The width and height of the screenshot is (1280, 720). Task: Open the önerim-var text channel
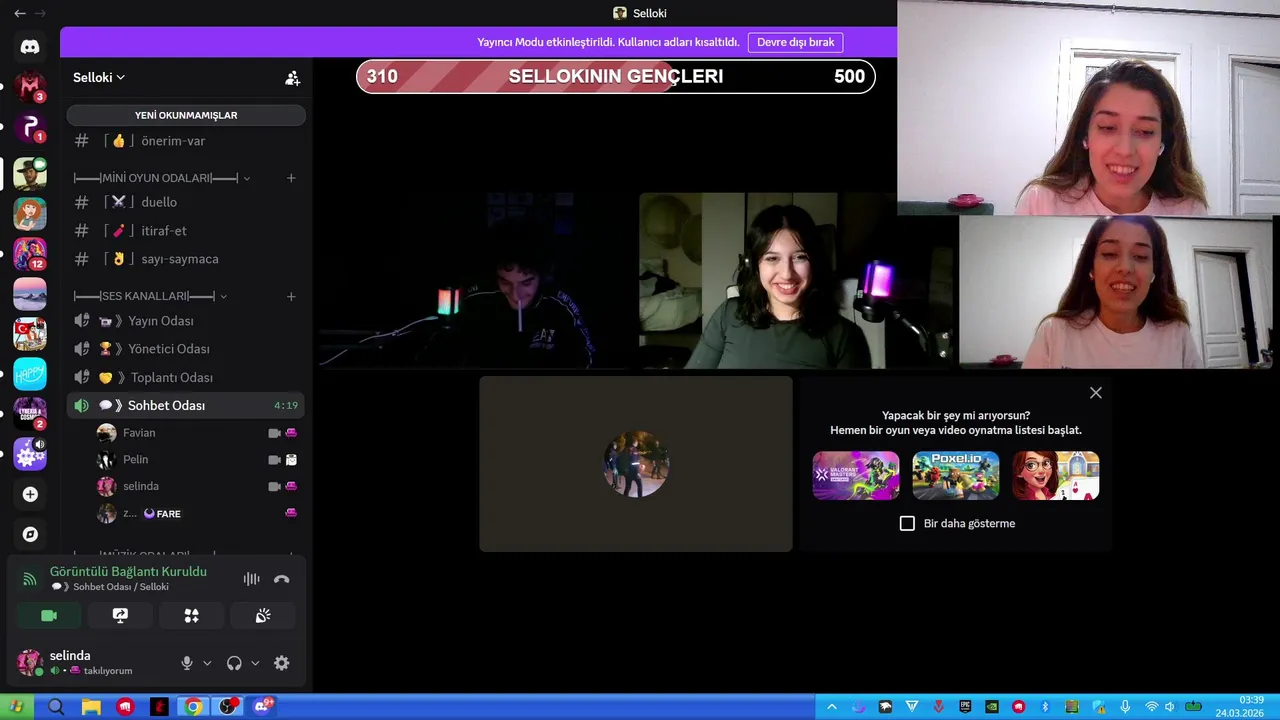186,141
